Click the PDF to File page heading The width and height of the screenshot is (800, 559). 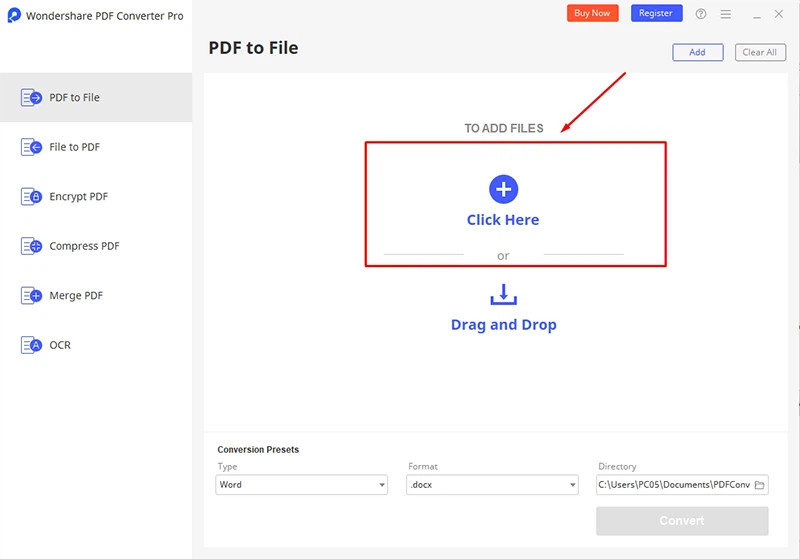point(254,48)
